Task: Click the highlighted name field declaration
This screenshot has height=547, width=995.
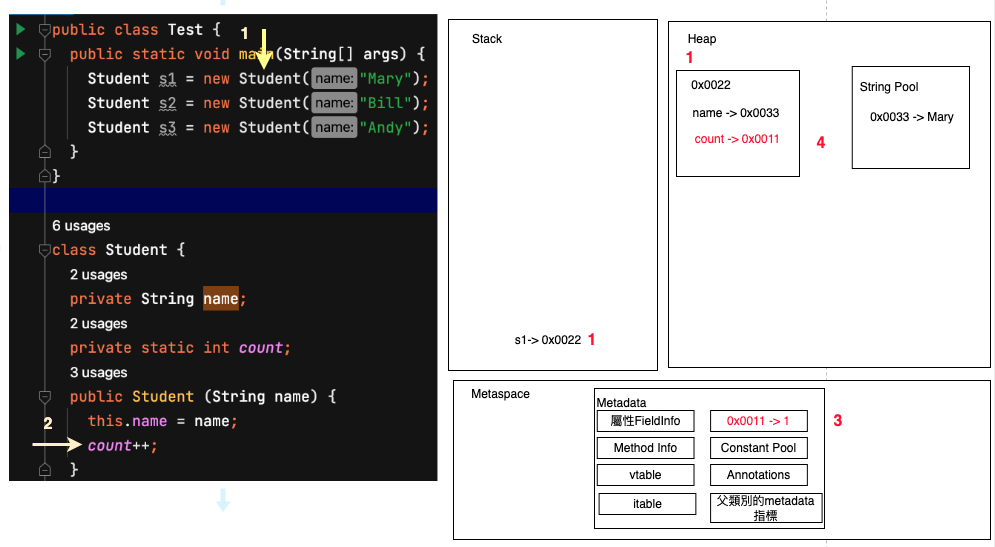Action: (x=221, y=299)
